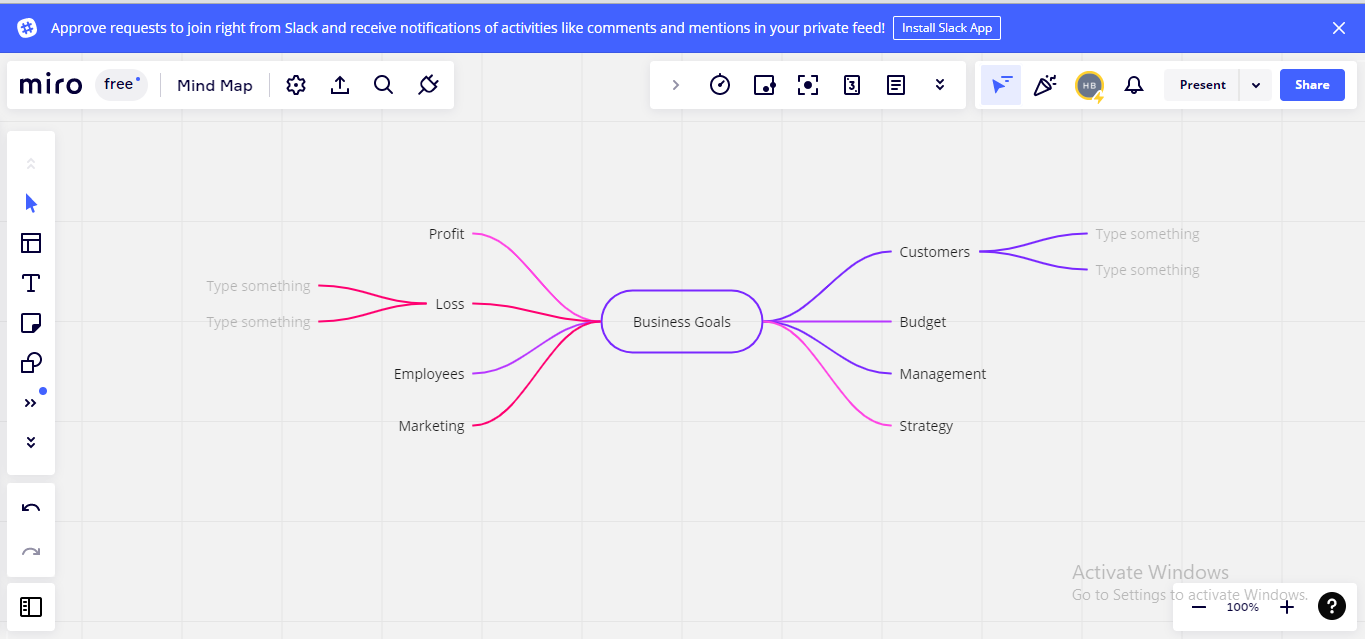
Task: Expand the Present options dropdown
Action: tap(1255, 85)
